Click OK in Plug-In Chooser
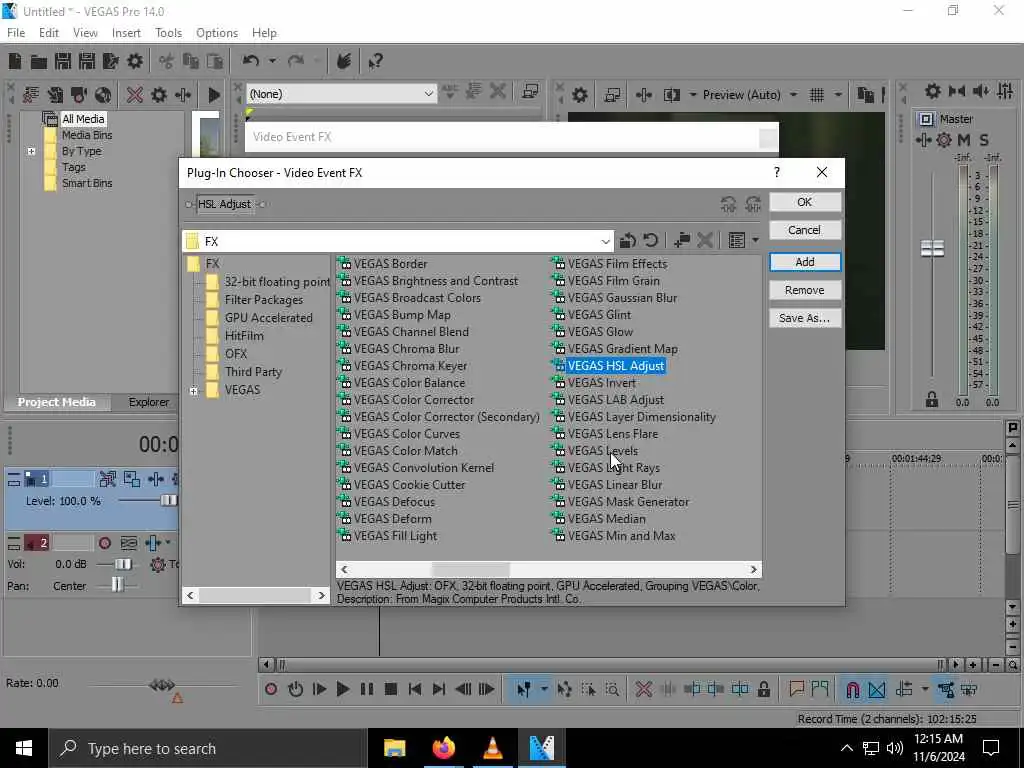 [805, 202]
